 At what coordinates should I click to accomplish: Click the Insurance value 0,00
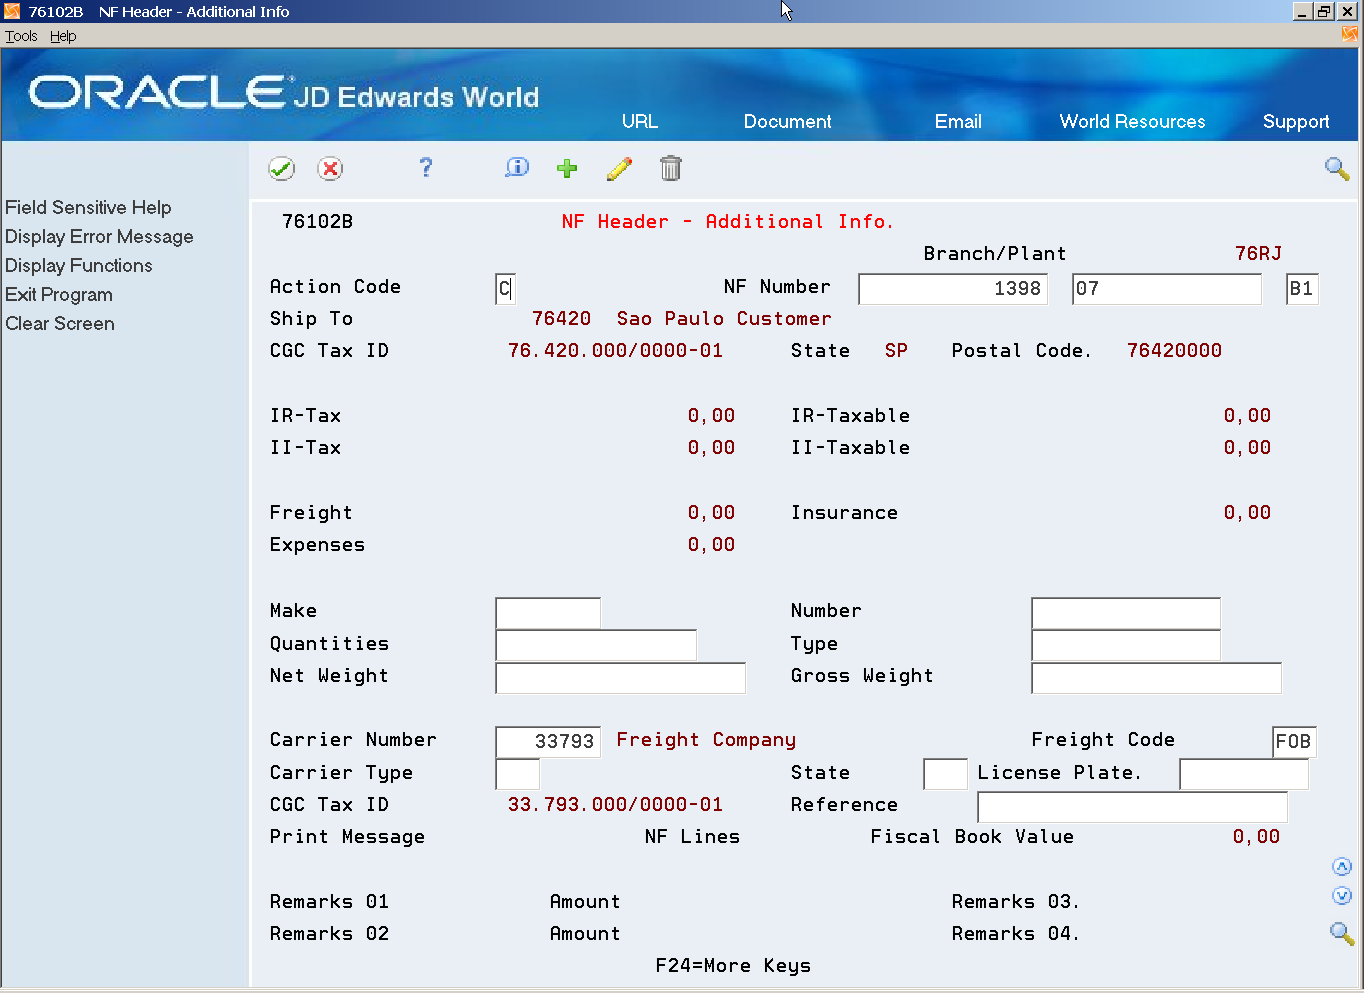coord(1247,513)
